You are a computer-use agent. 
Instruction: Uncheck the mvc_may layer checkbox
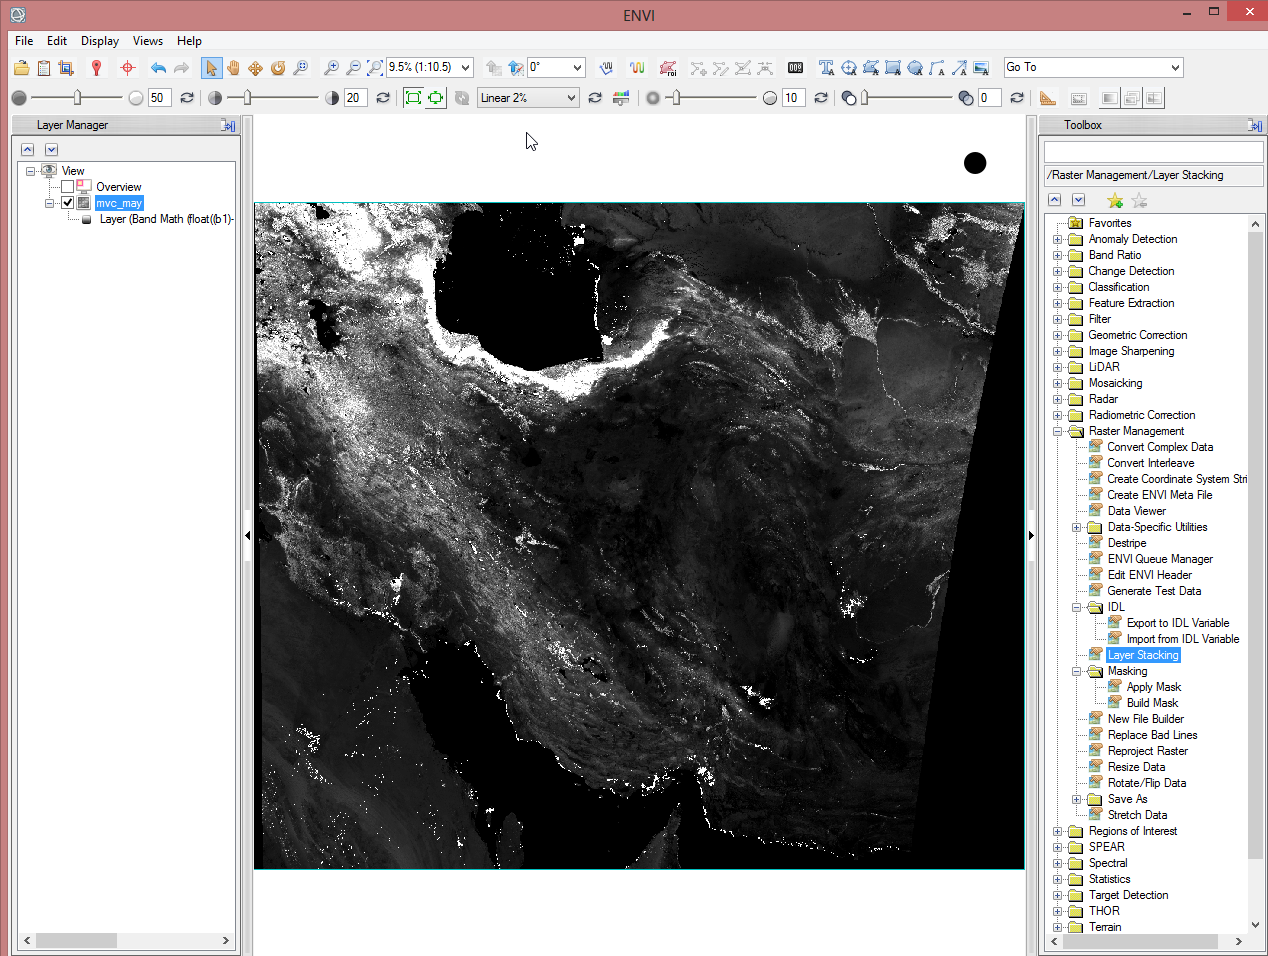[68, 203]
